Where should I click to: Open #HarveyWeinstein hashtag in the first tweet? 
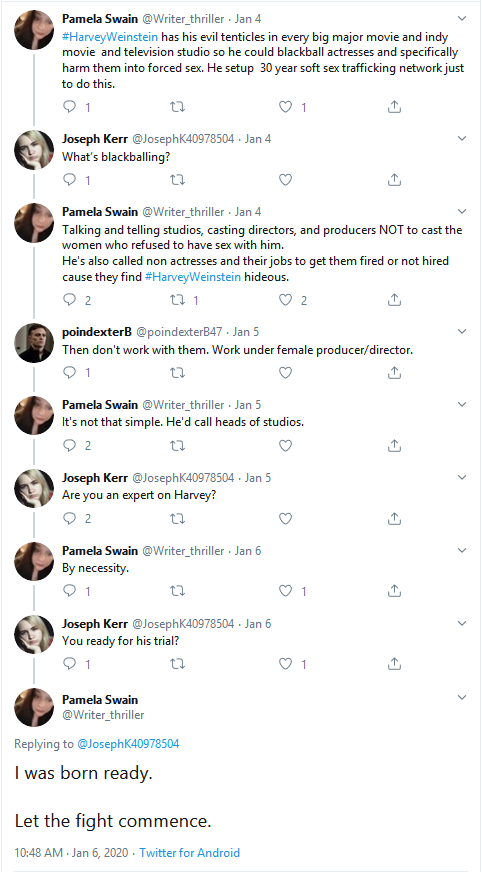pos(110,37)
